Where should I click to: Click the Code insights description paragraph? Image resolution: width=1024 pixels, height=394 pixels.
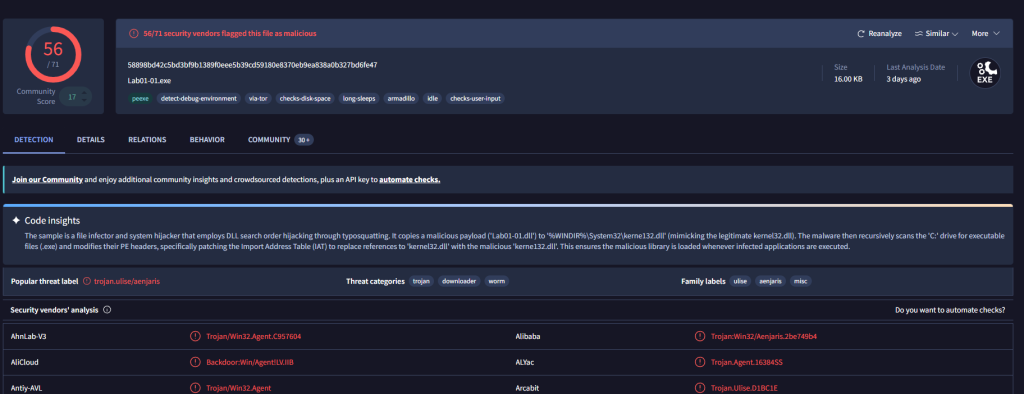pyautogui.click(x=514, y=241)
